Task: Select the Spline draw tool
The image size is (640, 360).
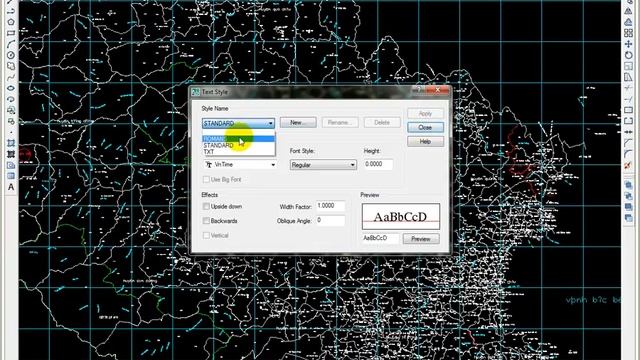Action: pyautogui.click(x=11, y=77)
